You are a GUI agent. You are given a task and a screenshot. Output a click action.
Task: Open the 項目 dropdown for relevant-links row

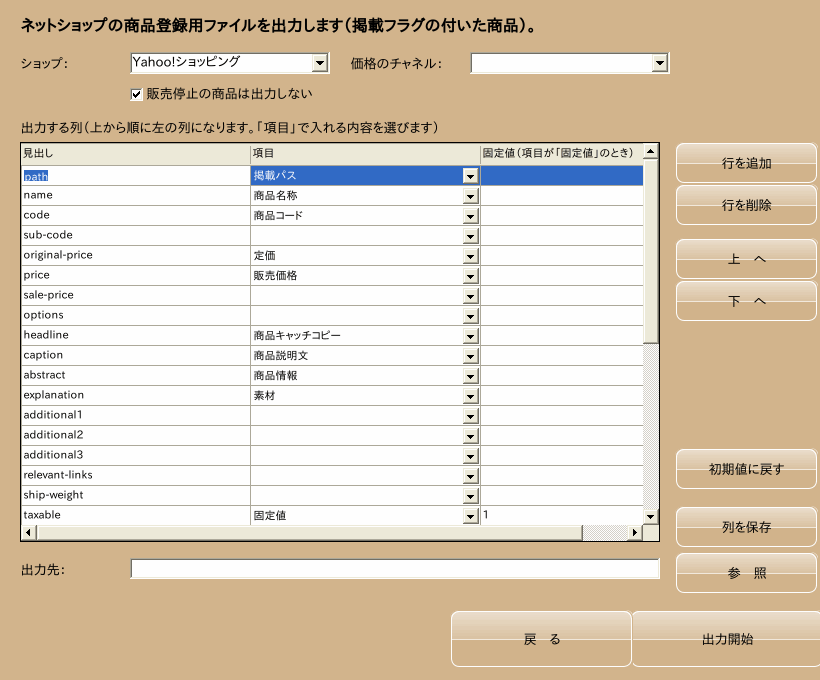471,477
